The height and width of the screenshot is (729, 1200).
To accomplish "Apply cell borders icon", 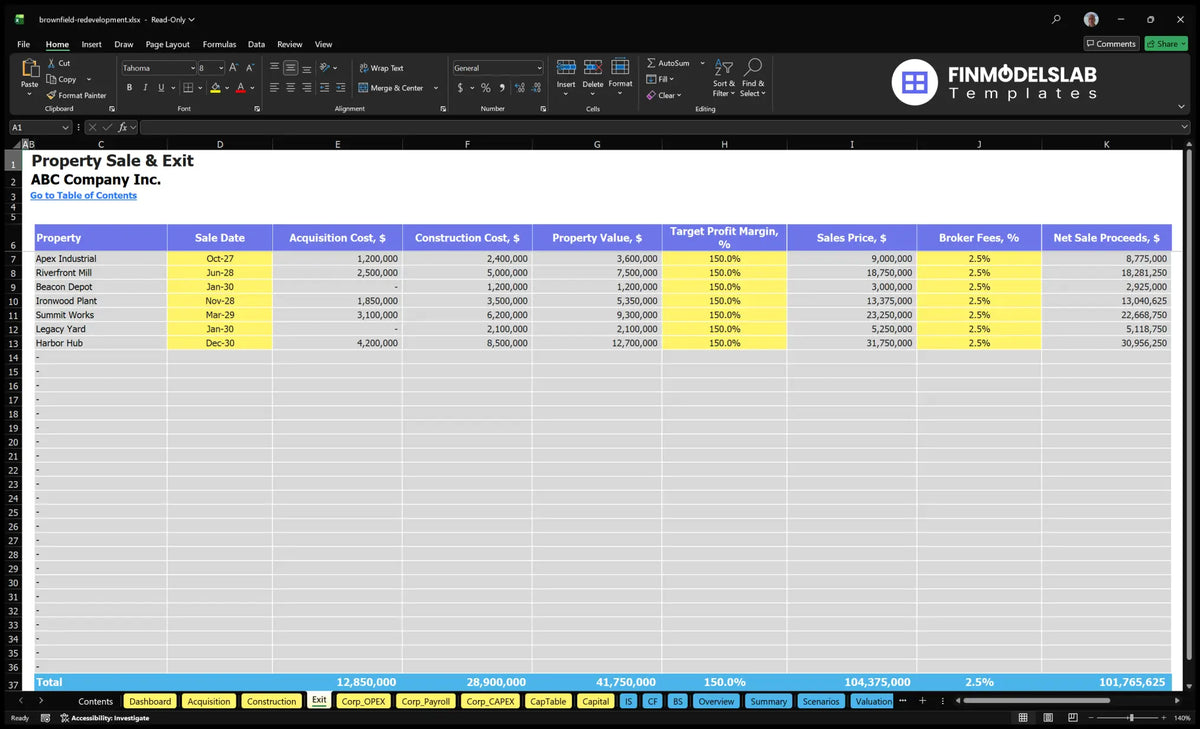I will pos(188,88).
